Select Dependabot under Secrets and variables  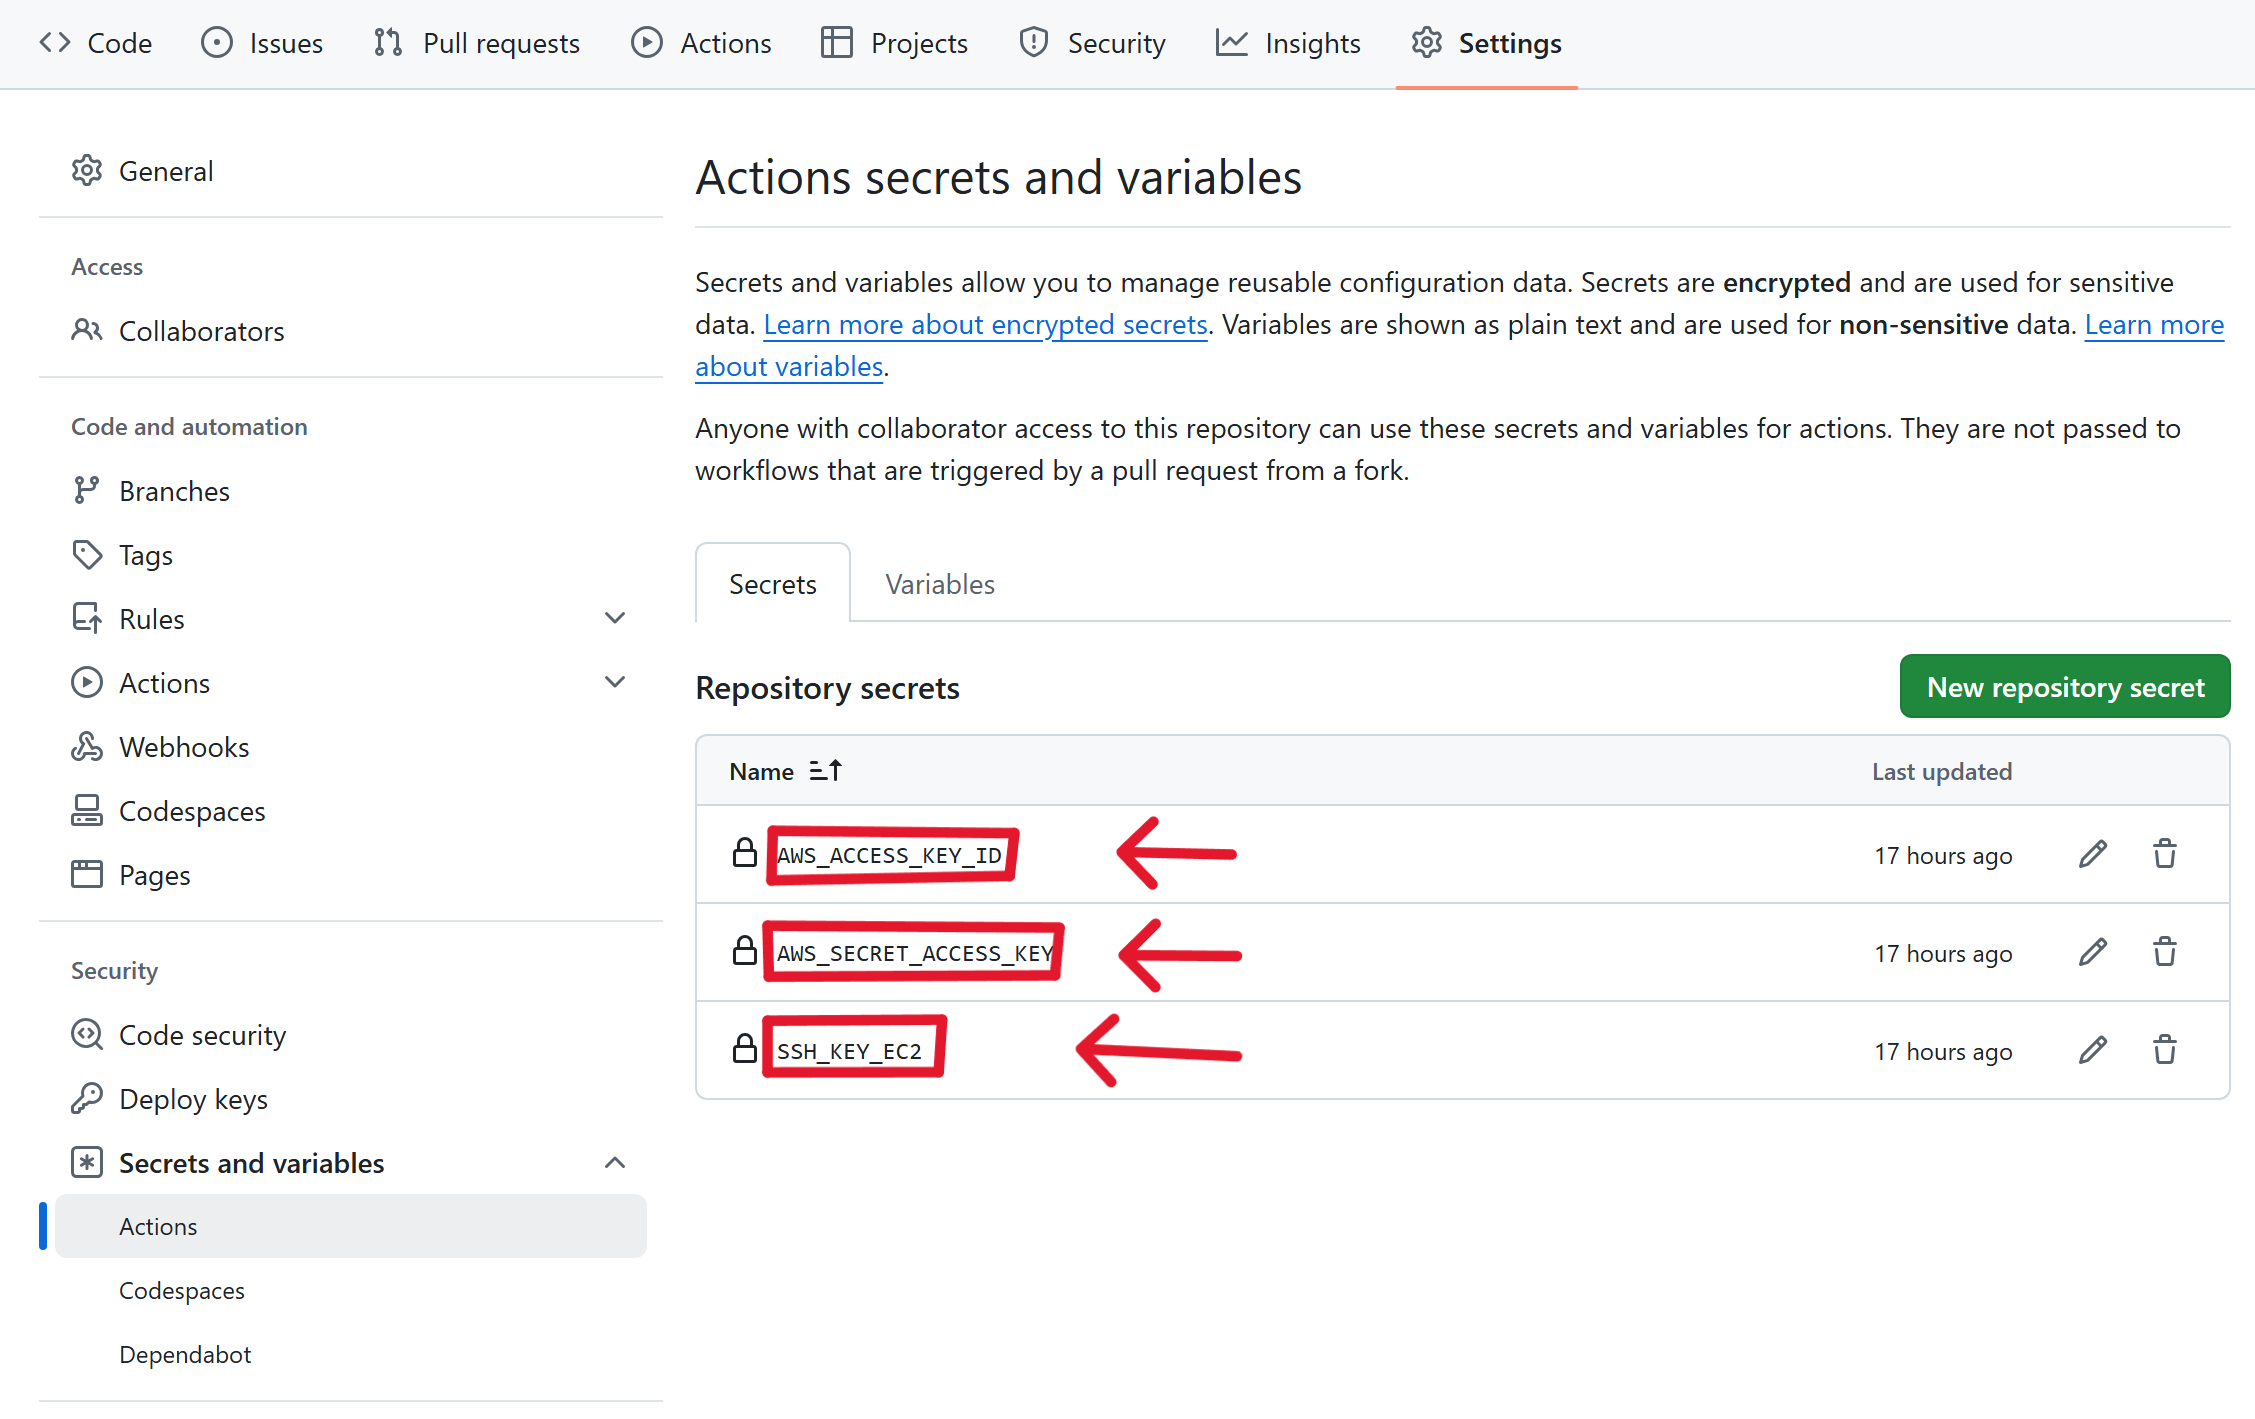click(185, 1354)
